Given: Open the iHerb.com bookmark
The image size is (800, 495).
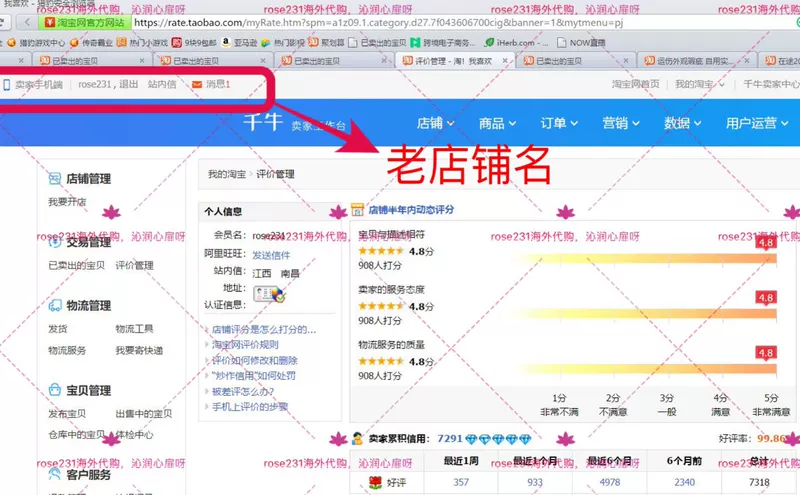Looking at the screenshot, I should 515,42.
